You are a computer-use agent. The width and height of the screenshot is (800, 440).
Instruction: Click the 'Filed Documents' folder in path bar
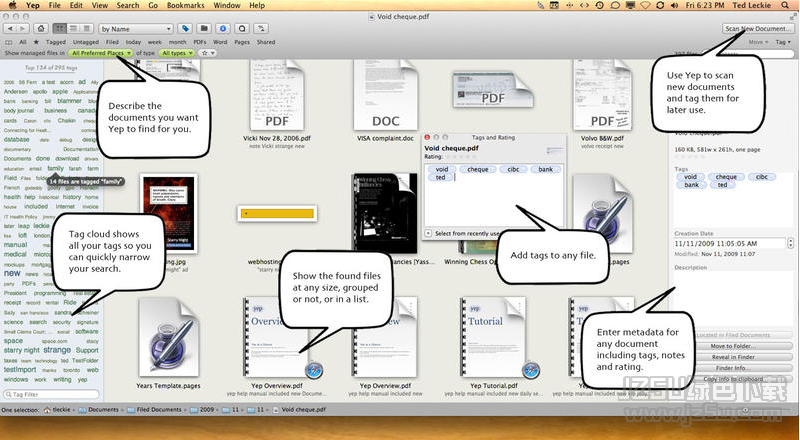(x=154, y=409)
